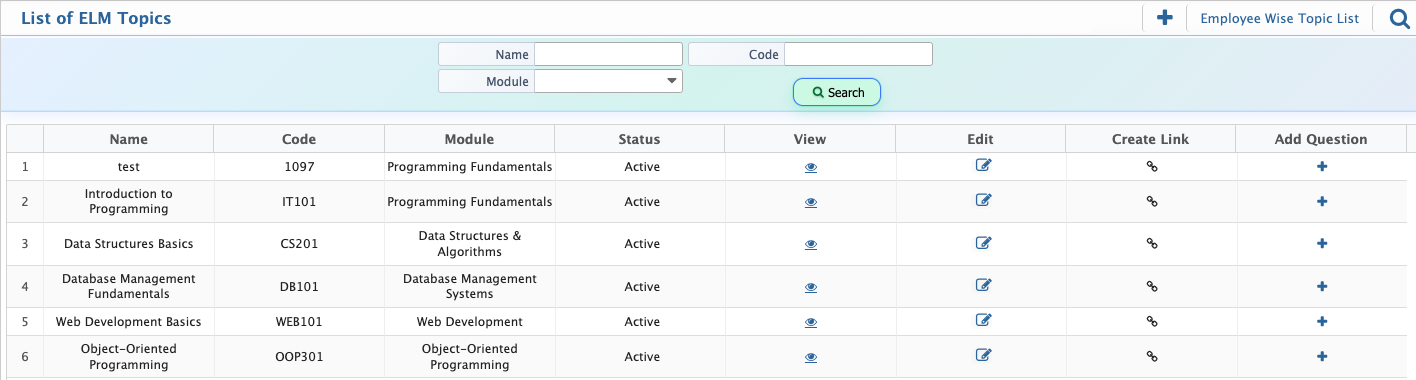This screenshot has height=380, width=1416.
Task: Click the plus icon to add new topic
Action: 1164,18
